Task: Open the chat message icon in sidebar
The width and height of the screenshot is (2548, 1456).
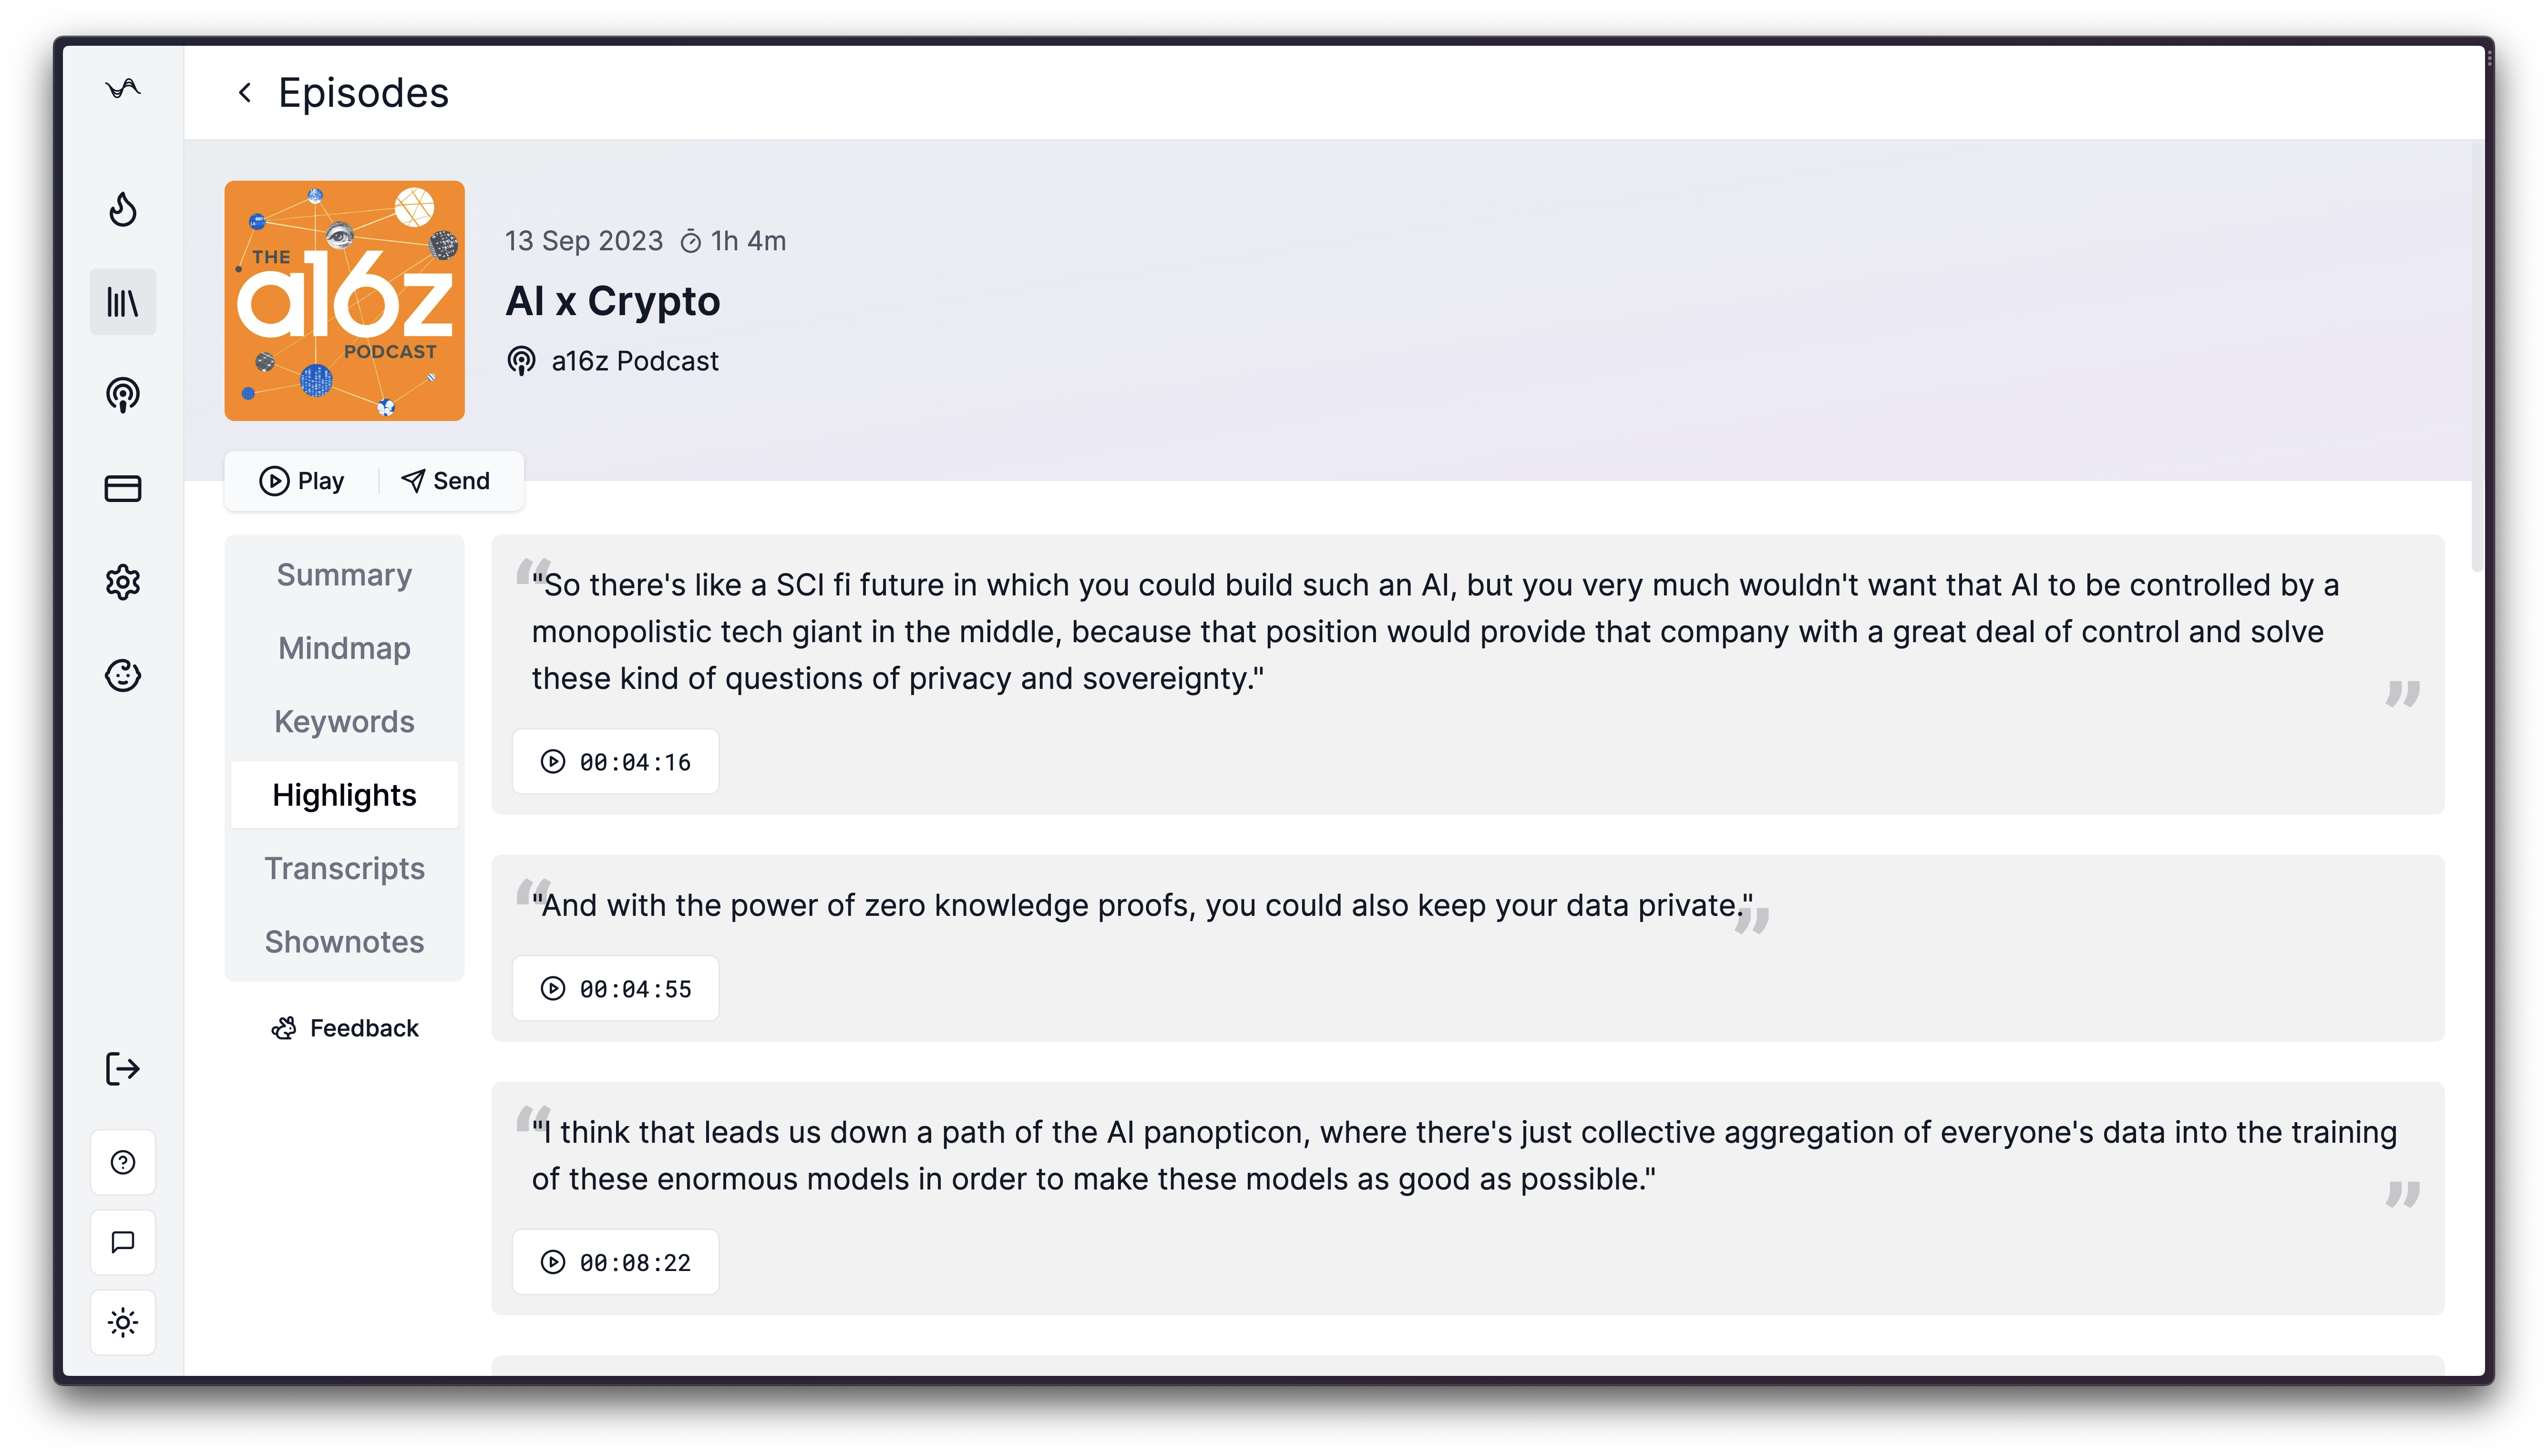Action: click(x=123, y=1242)
